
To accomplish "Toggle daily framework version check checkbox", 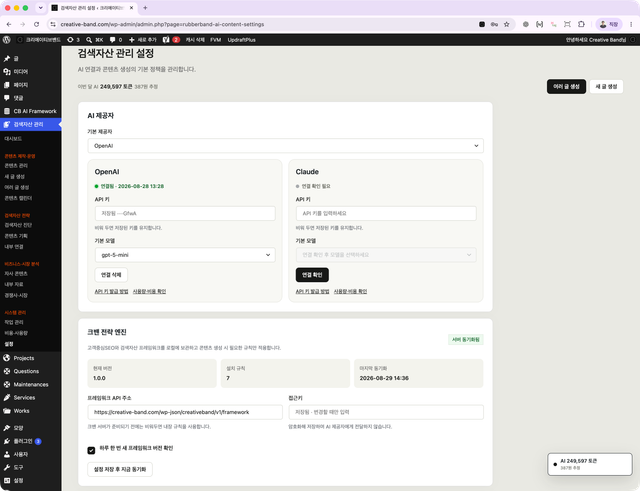I will coord(91,450).
